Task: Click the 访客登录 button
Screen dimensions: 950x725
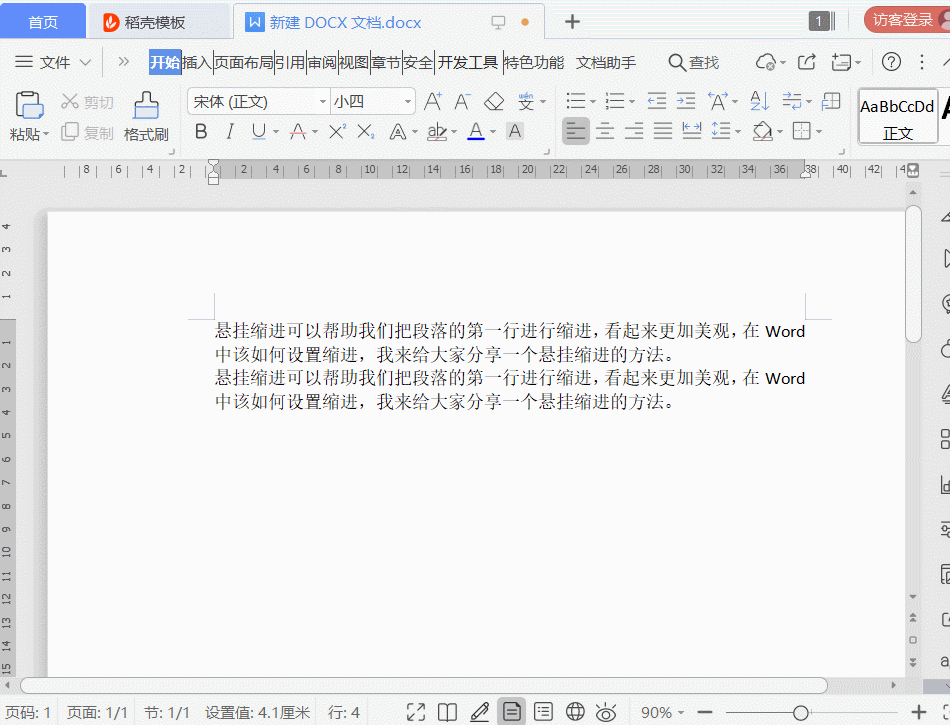Action: tap(905, 18)
